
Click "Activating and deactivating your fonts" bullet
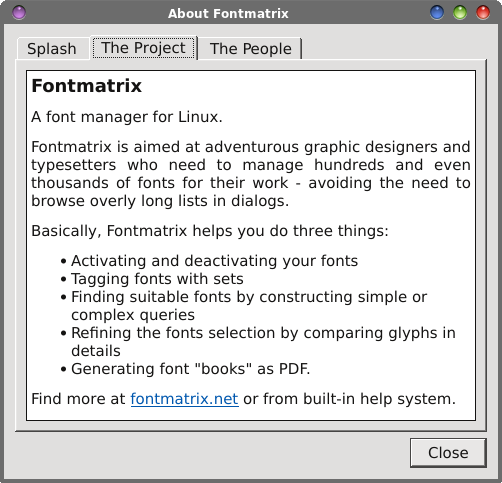(214, 261)
